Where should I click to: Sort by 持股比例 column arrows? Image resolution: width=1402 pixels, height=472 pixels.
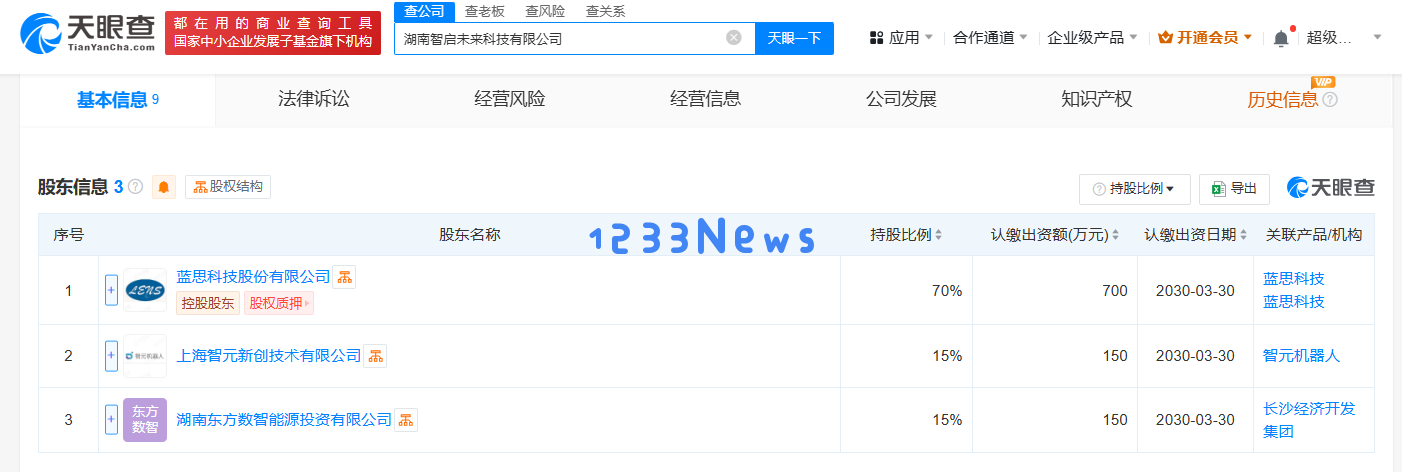[938, 235]
